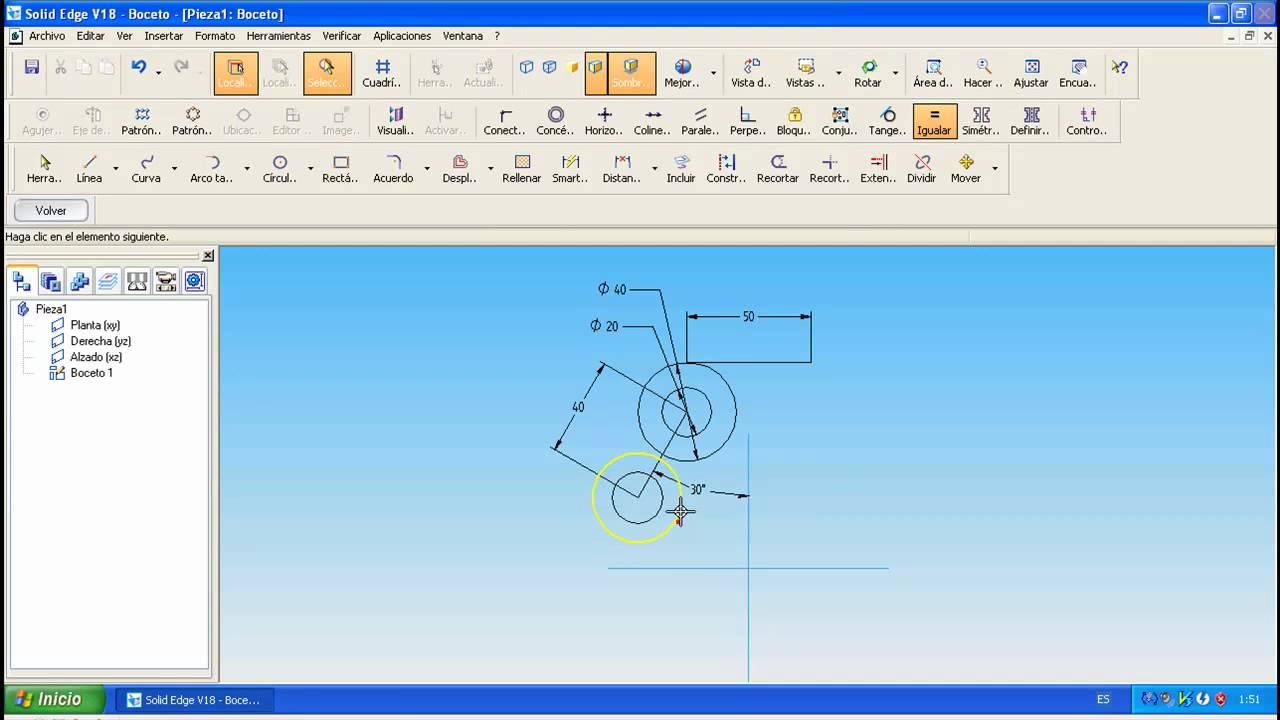
Task: Open the Acuerdo tool dropdown arrow
Action: [x=427, y=168]
